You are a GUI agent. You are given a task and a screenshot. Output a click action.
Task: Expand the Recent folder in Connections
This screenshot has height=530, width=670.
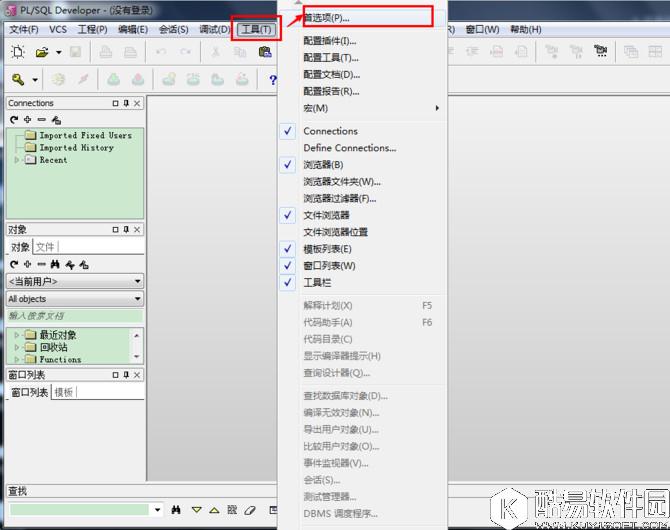[17, 160]
